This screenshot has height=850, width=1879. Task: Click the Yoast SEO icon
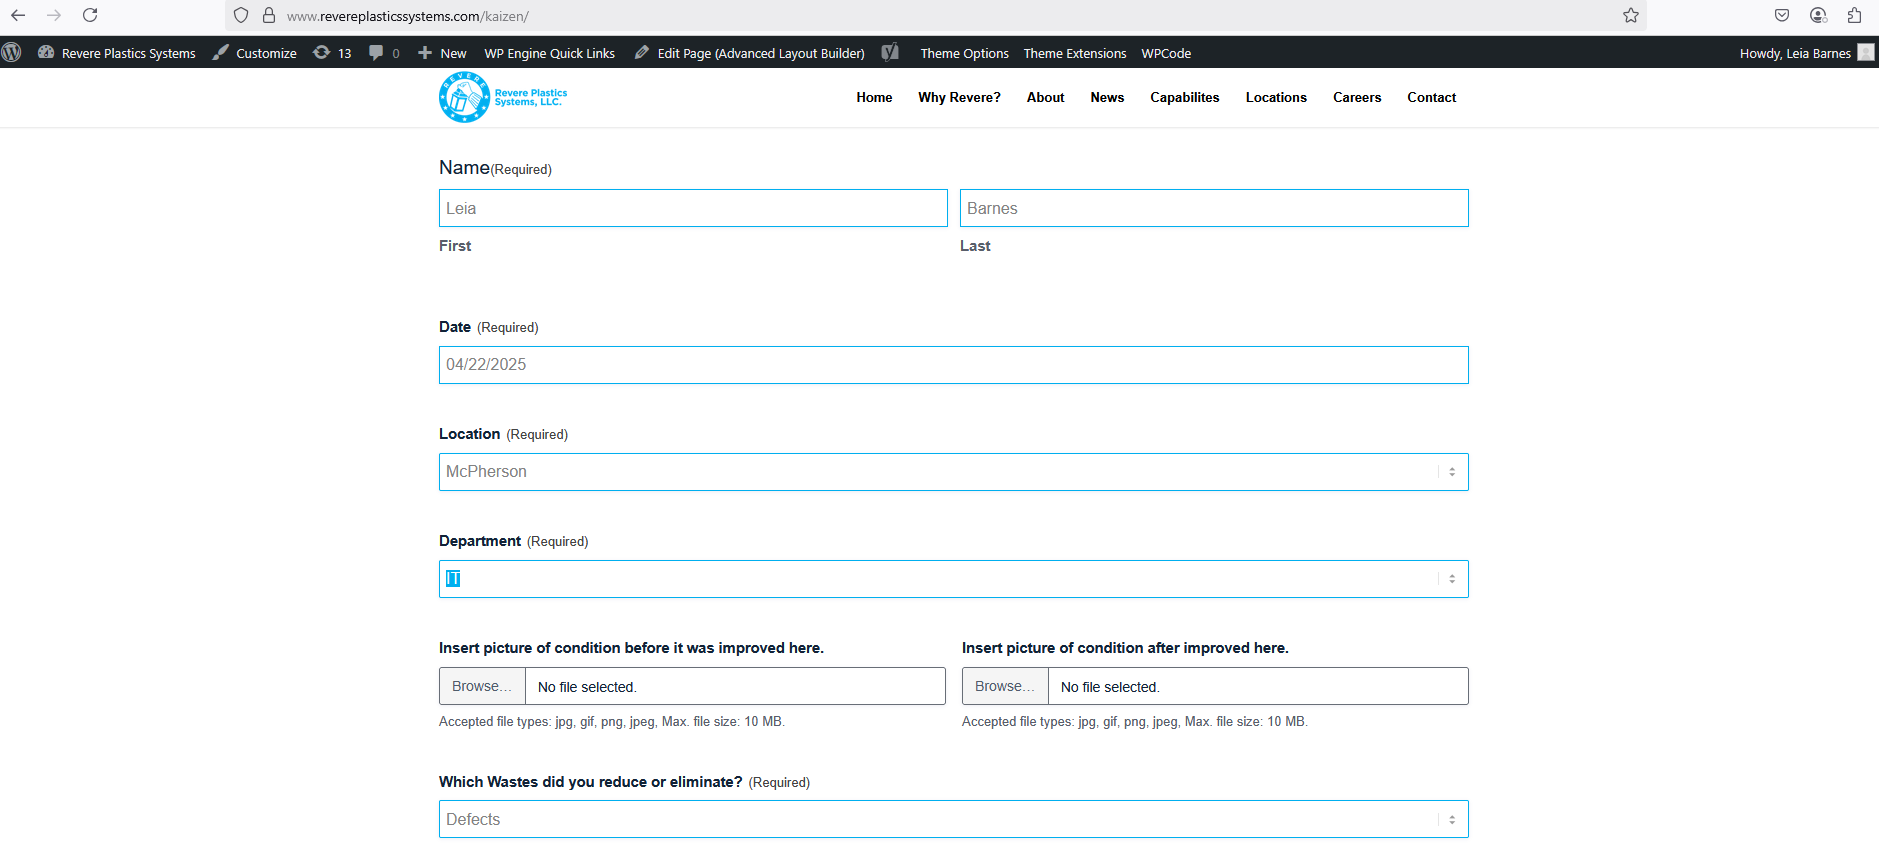click(890, 53)
